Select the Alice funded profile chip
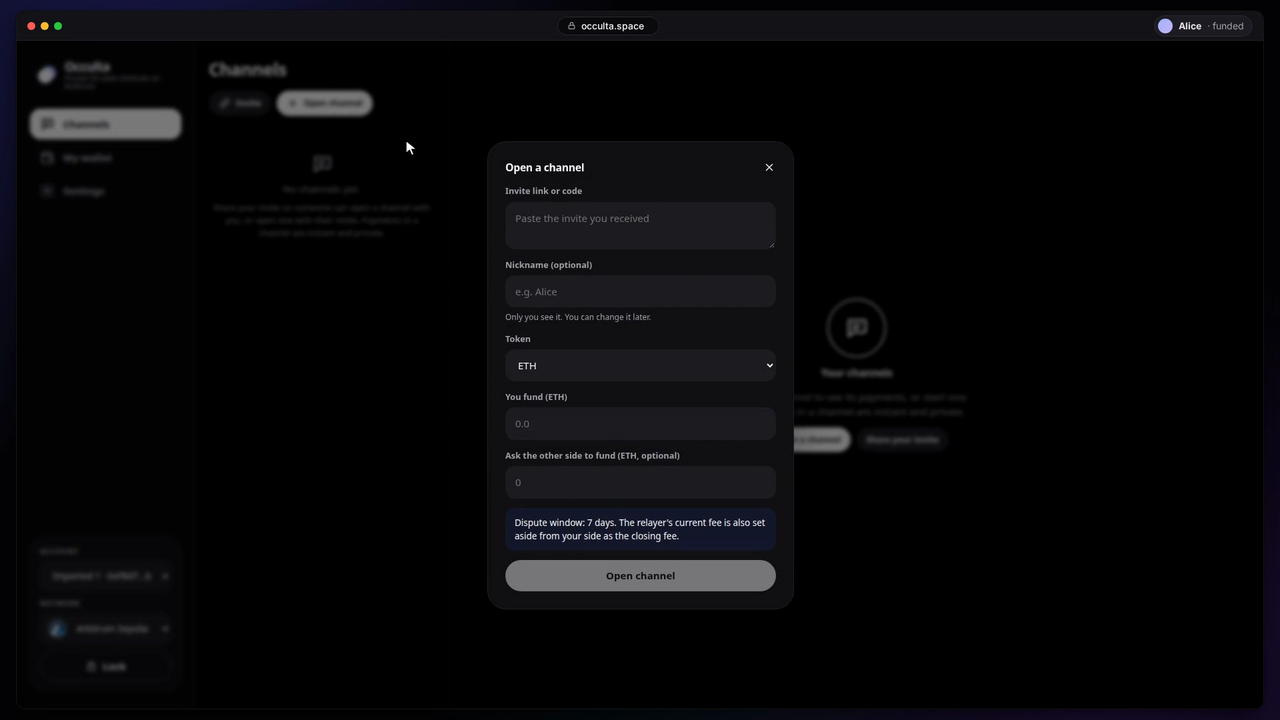This screenshot has height=720, width=1280. pyautogui.click(x=1201, y=26)
